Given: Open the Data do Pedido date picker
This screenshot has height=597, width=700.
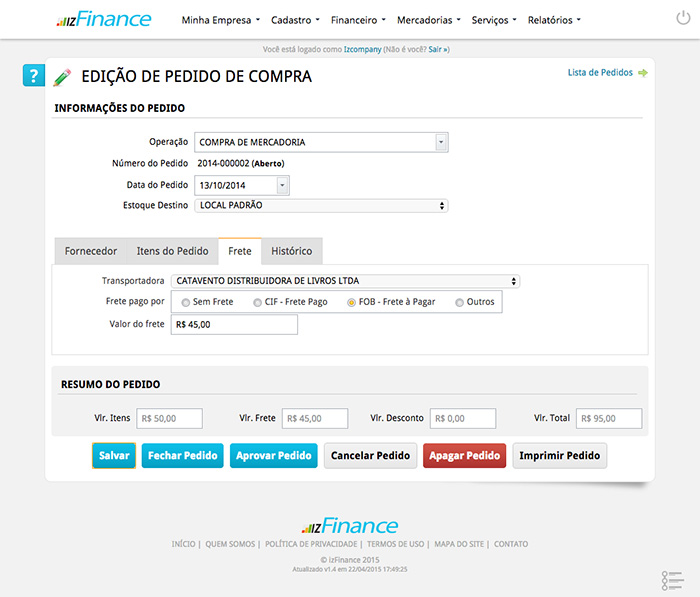Looking at the screenshot, I should [x=282, y=185].
